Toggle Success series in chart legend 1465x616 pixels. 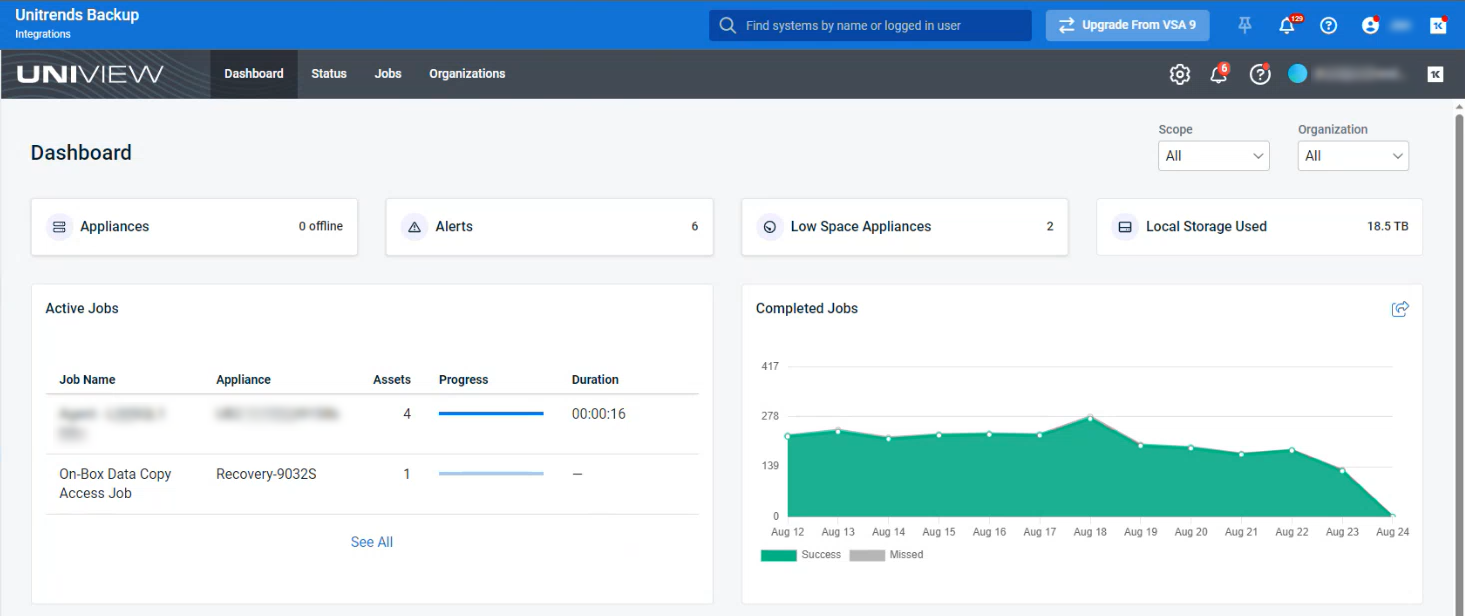pyautogui.click(x=801, y=555)
